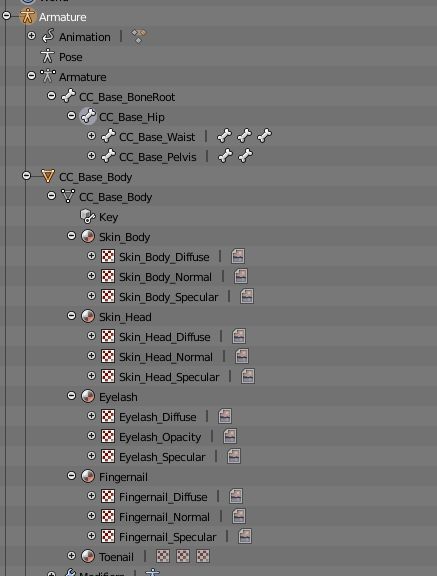Click the checker texture icon of Eyelash_Diffuse
This screenshot has width=437, height=576.
pyautogui.click(x=108, y=416)
